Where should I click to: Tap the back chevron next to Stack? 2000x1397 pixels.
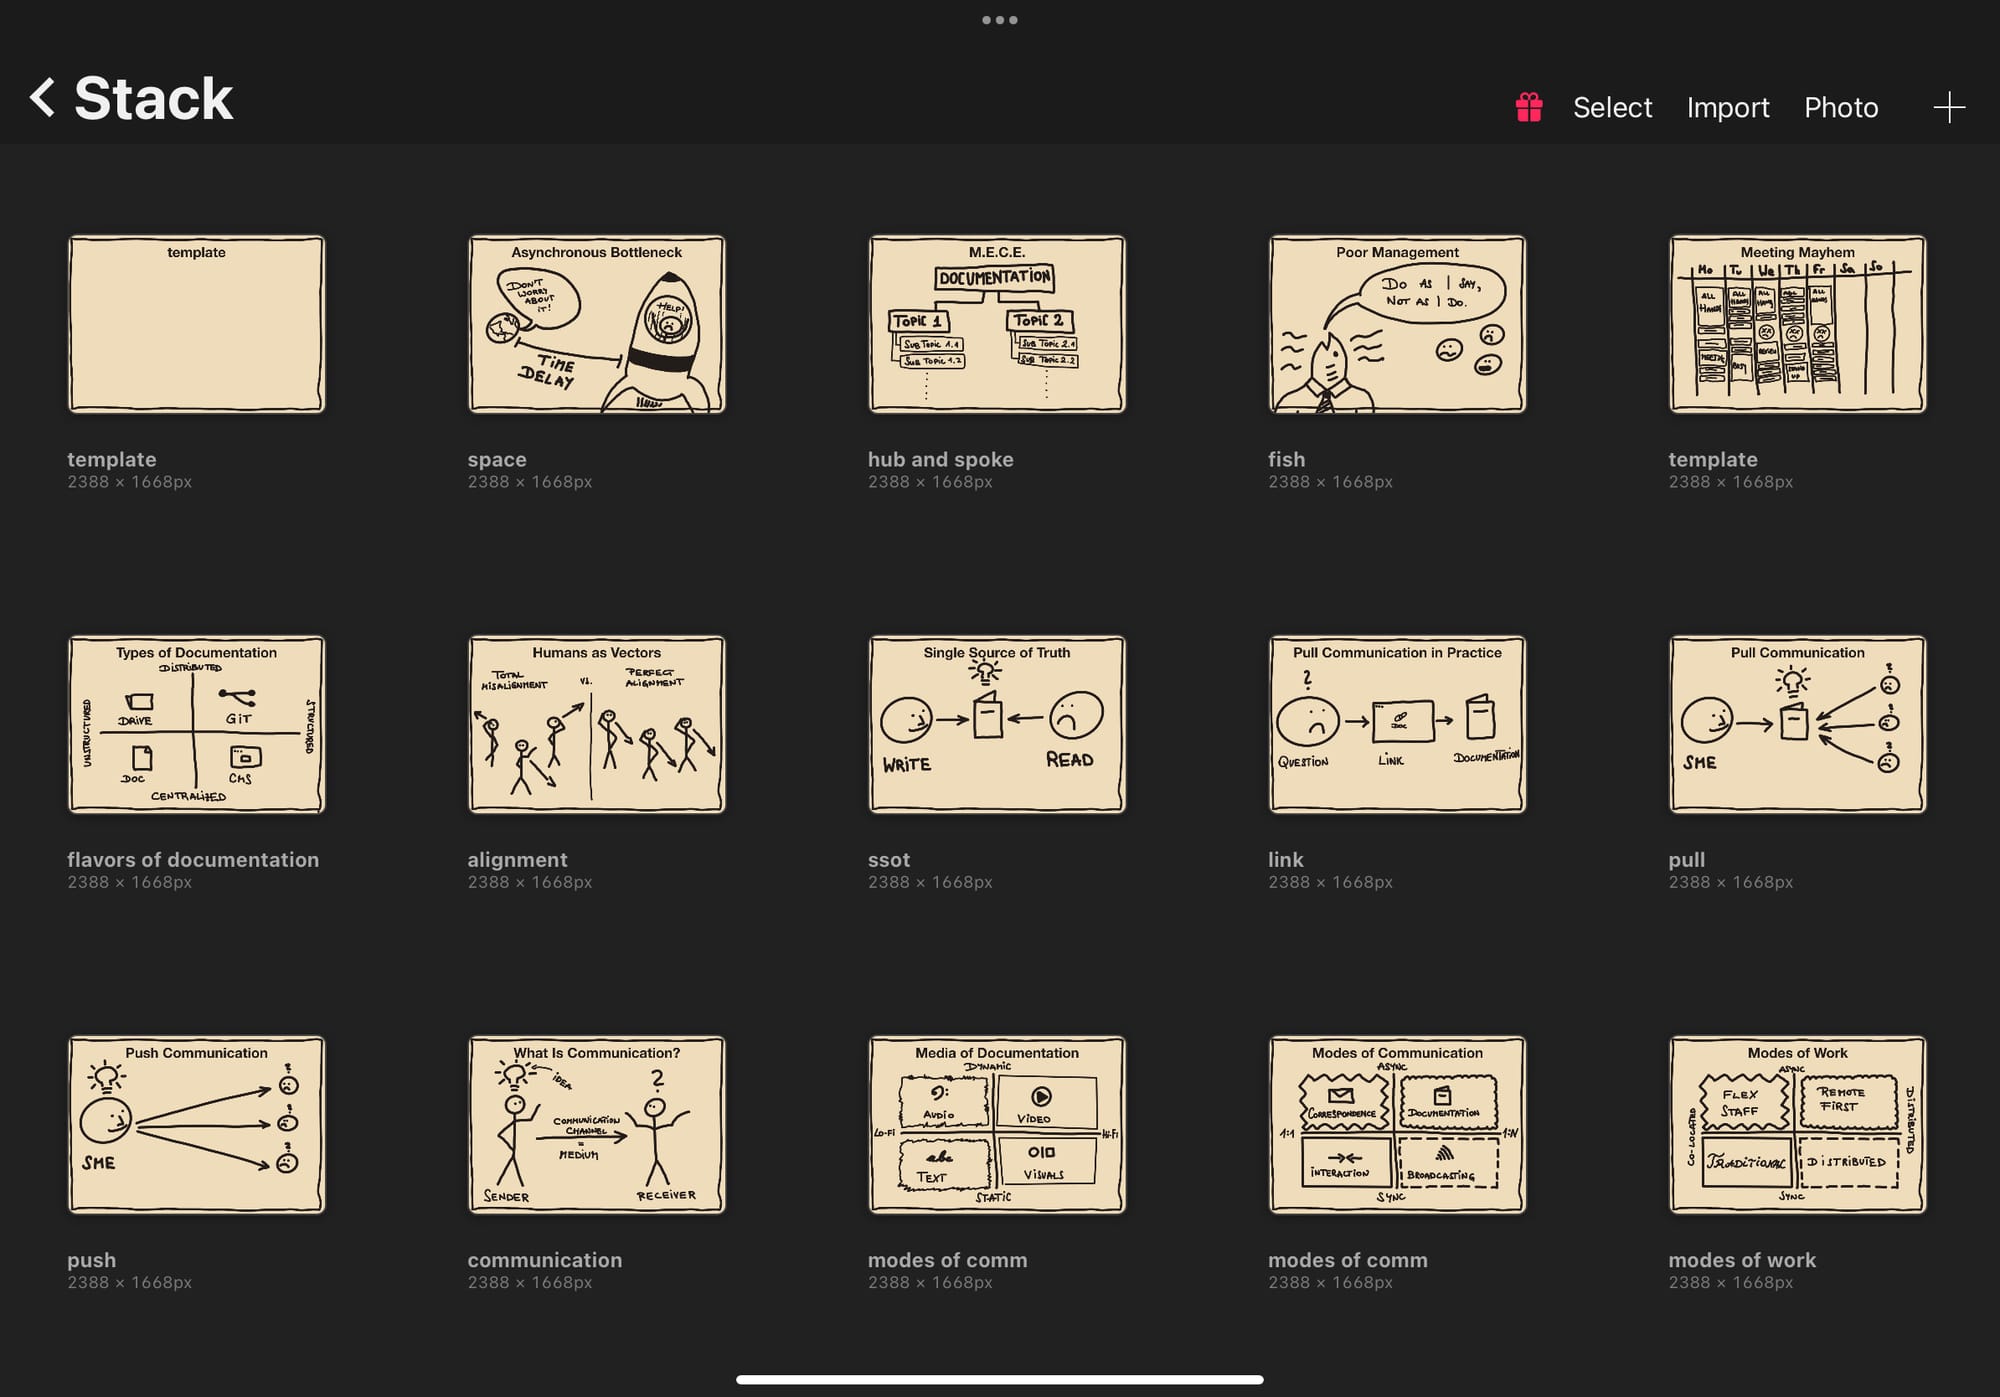pyautogui.click(x=42, y=98)
